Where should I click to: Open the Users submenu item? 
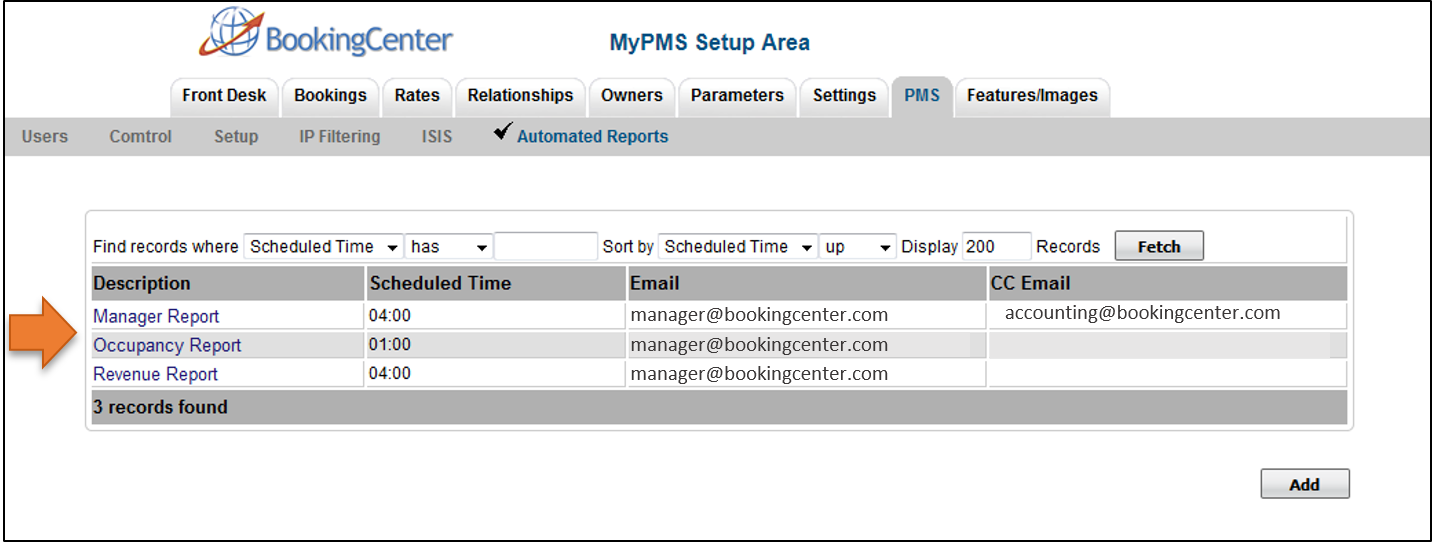(45, 137)
